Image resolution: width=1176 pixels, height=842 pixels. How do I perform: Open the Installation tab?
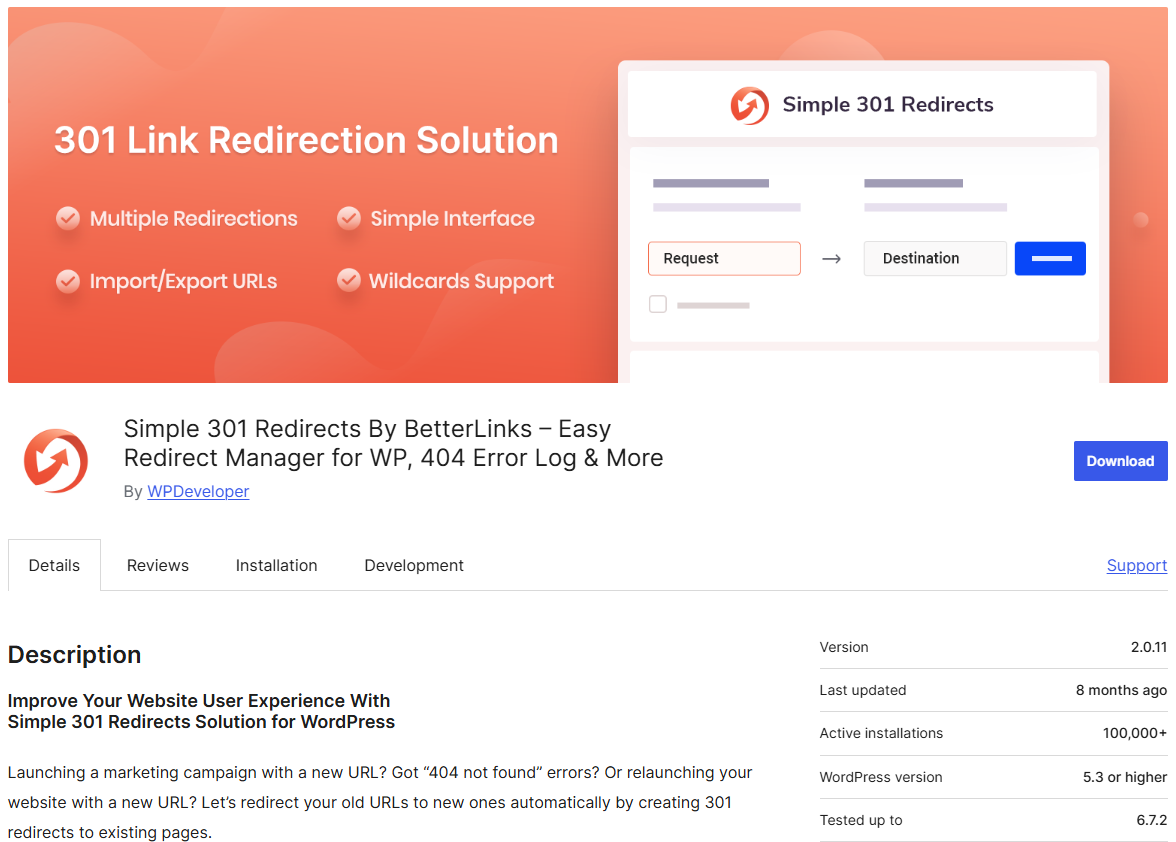tap(277, 565)
